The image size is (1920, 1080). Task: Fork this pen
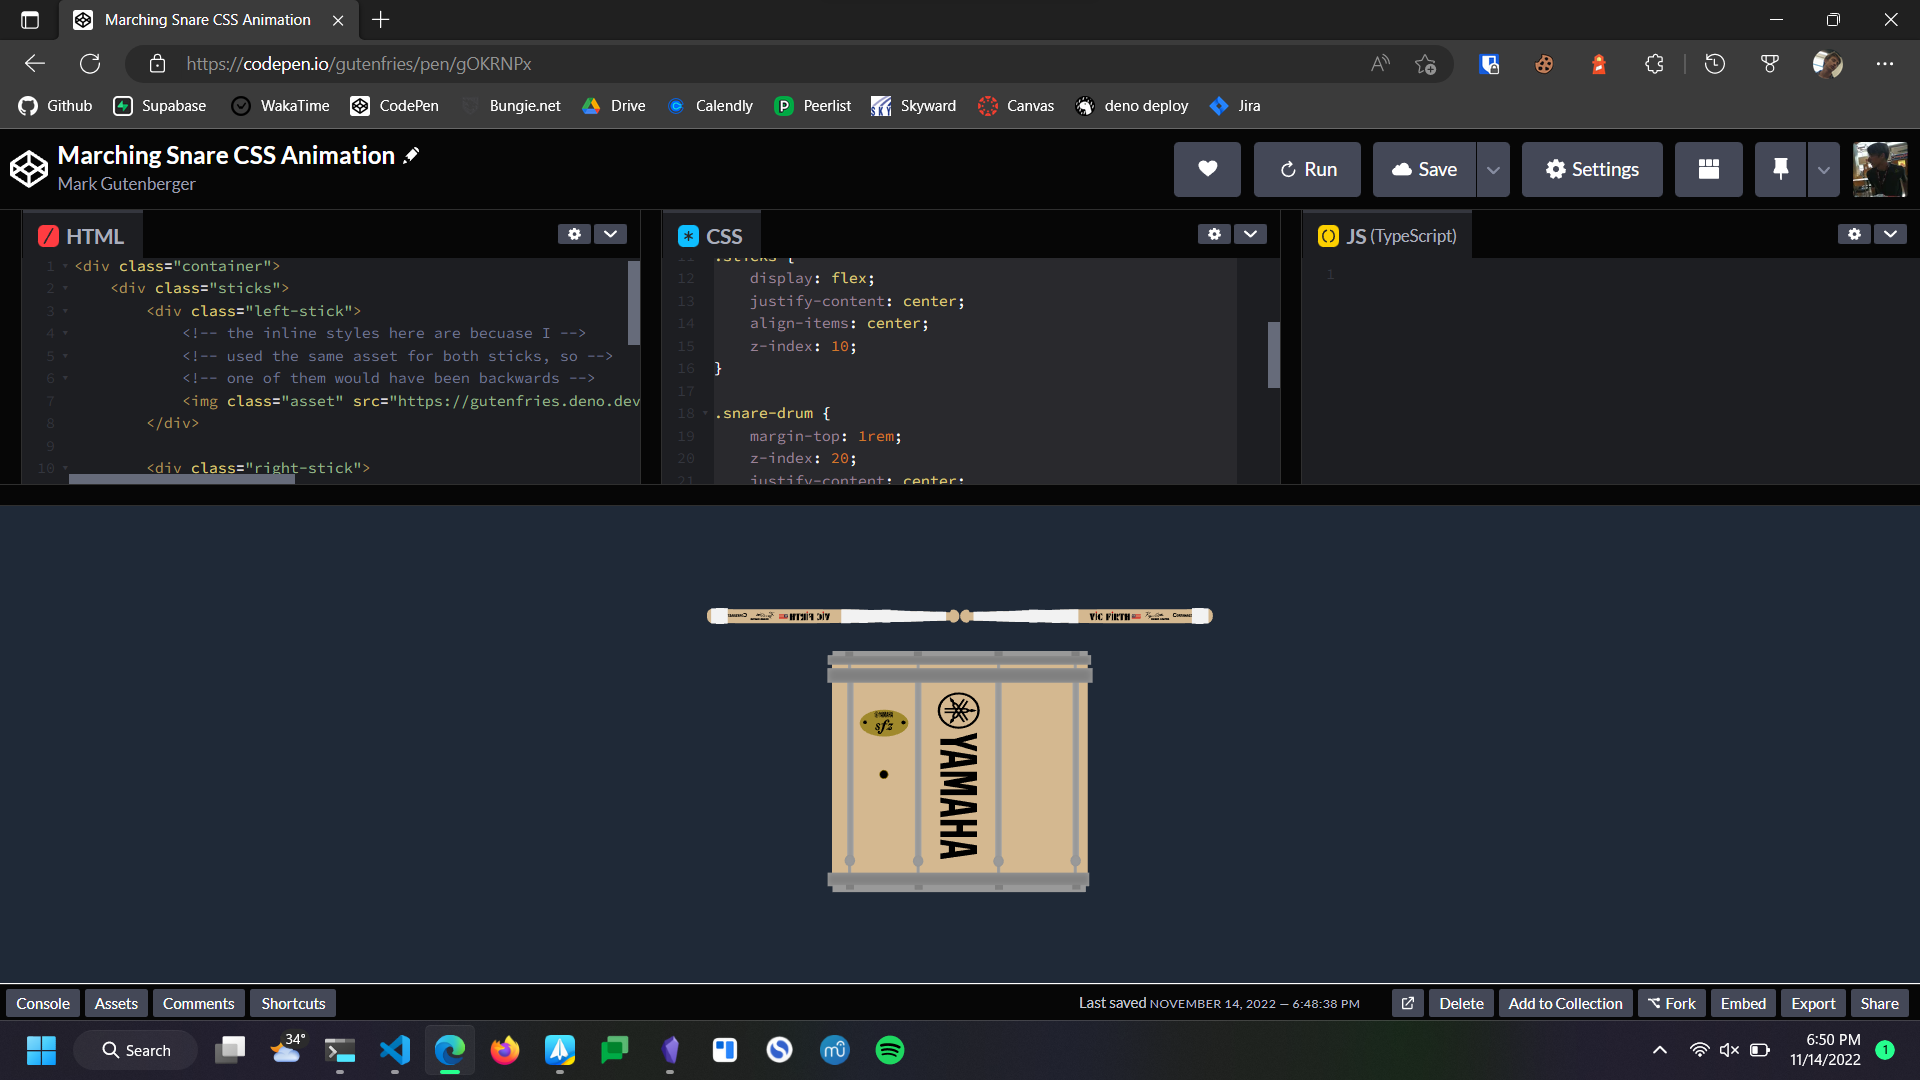pos(1672,1003)
